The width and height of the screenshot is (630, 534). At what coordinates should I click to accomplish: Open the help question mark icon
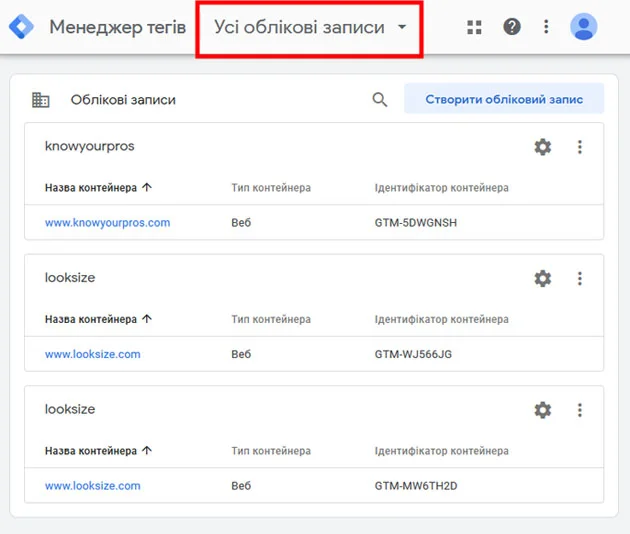512,27
